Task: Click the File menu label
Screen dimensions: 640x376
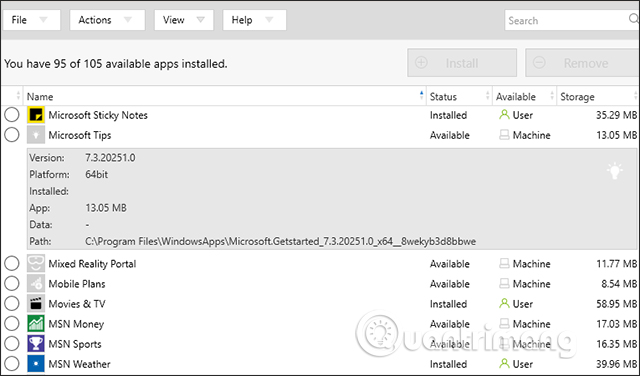Action: [19, 20]
